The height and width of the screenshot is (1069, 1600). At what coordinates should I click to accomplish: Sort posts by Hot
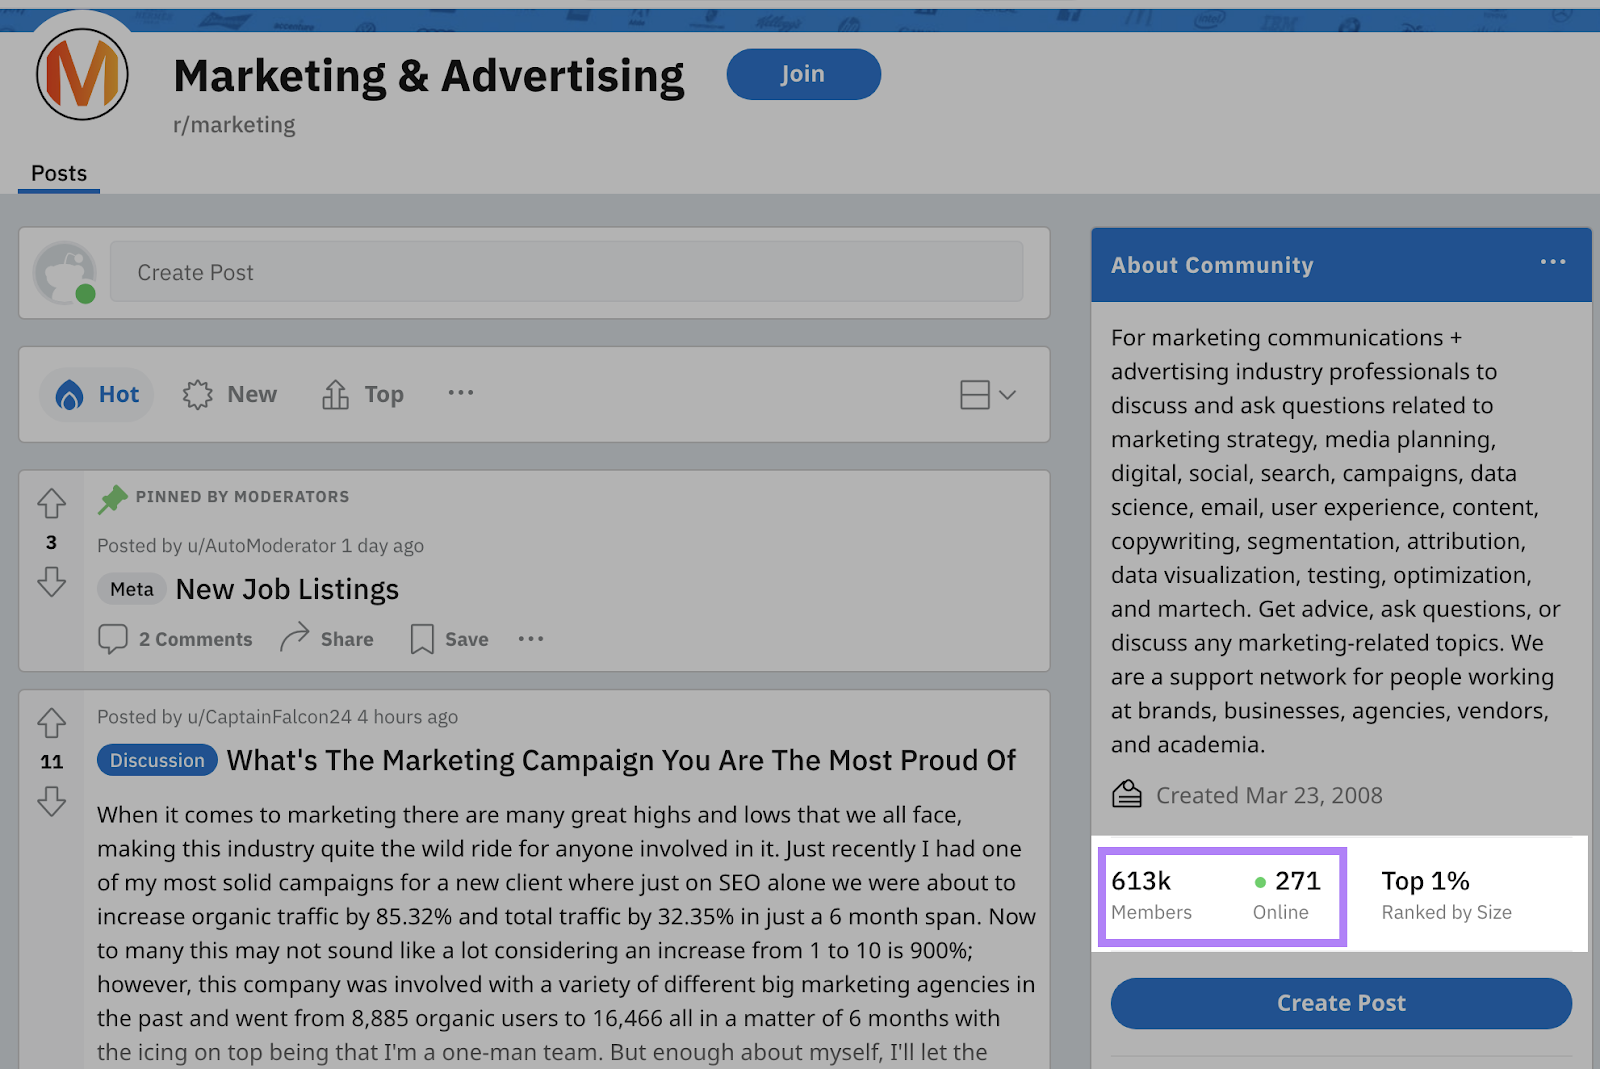[98, 395]
